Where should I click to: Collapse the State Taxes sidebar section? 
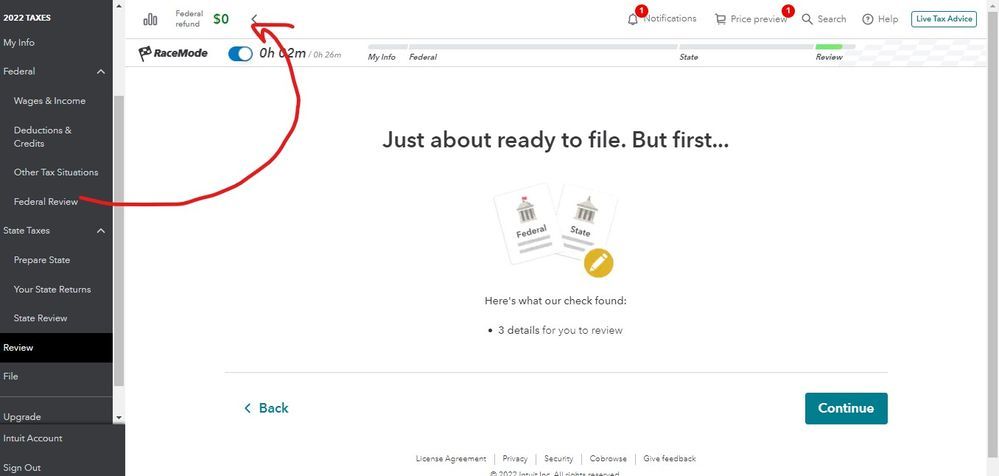[101, 231]
